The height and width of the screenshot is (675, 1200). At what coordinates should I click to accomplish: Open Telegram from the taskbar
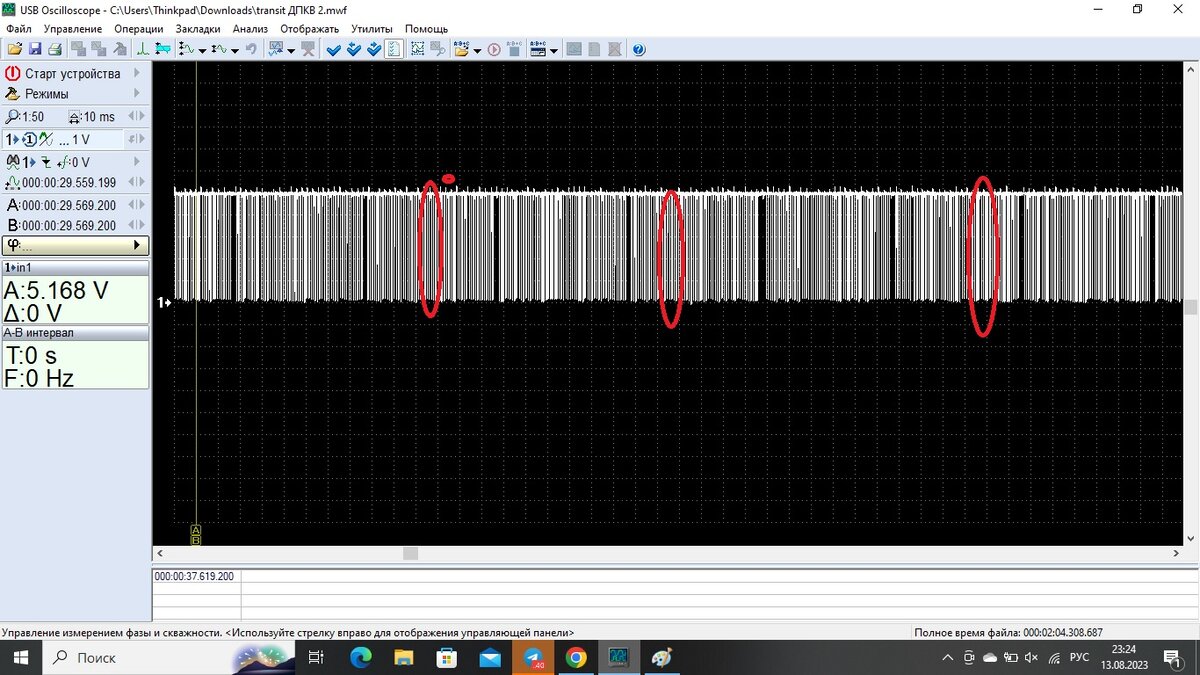[x=533, y=657]
